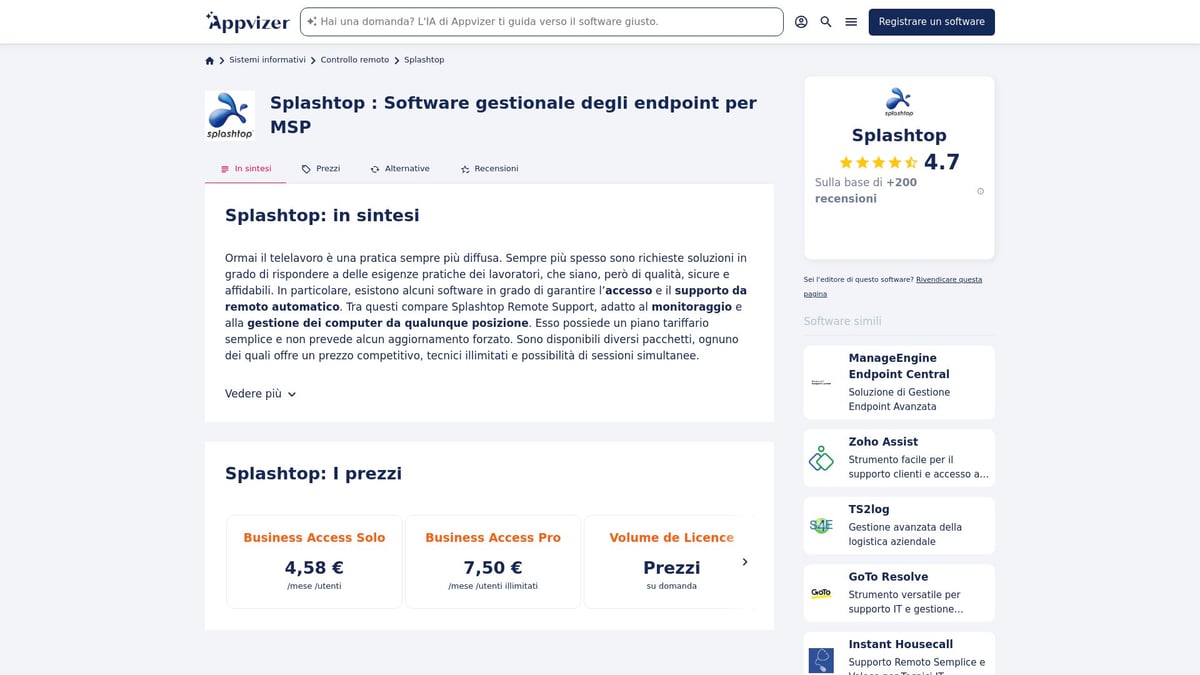1200x675 pixels.
Task: Open the user account icon
Action: point(801,21)
